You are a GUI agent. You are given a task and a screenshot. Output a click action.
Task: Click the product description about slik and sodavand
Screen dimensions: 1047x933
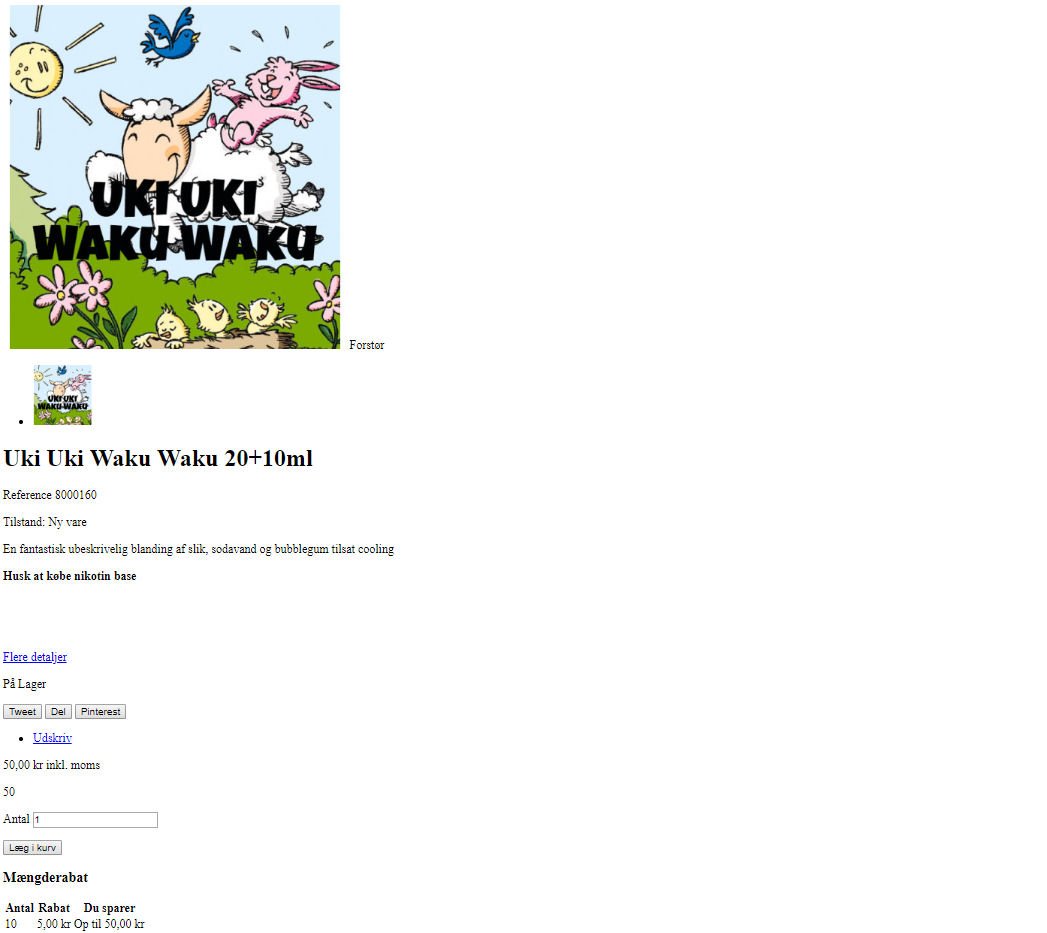point(198,549)
